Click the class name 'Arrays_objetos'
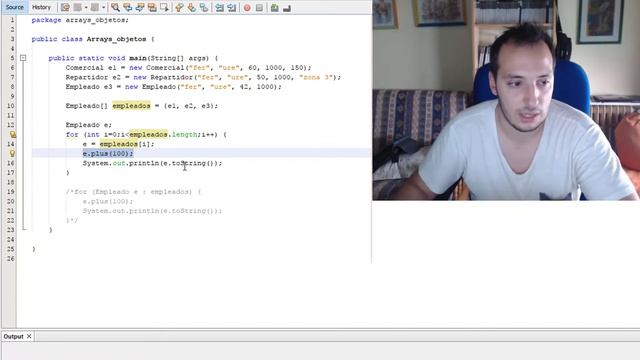Screen dimensions: 640x360 point(116,39)
